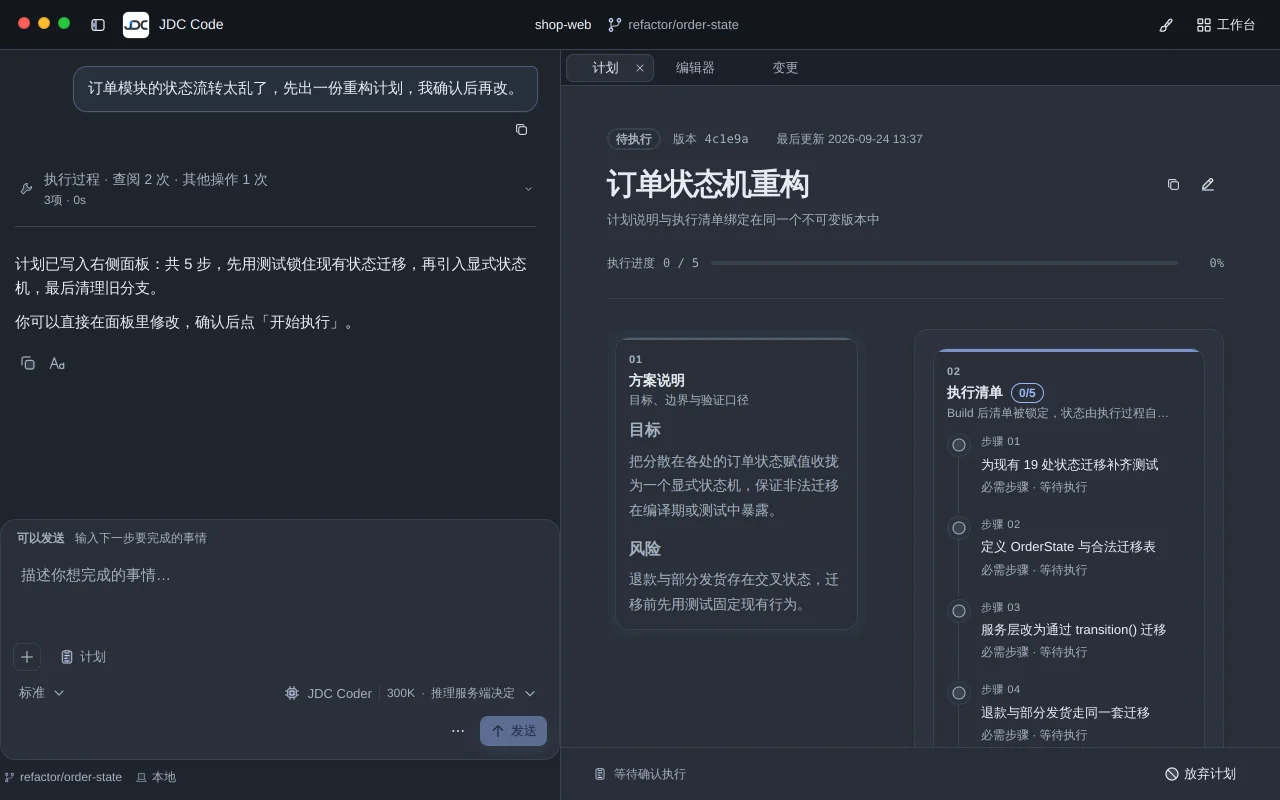Close the 计划 tab
The width and height of the screenshot is (1280, 800).
640,68
